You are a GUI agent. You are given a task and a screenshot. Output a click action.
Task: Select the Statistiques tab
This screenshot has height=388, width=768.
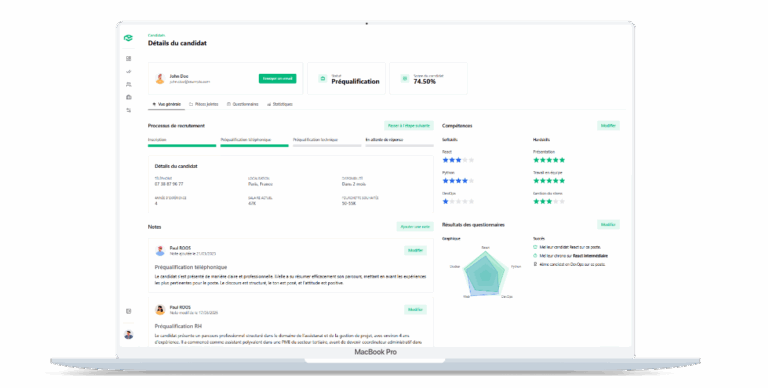click(280, 104)
